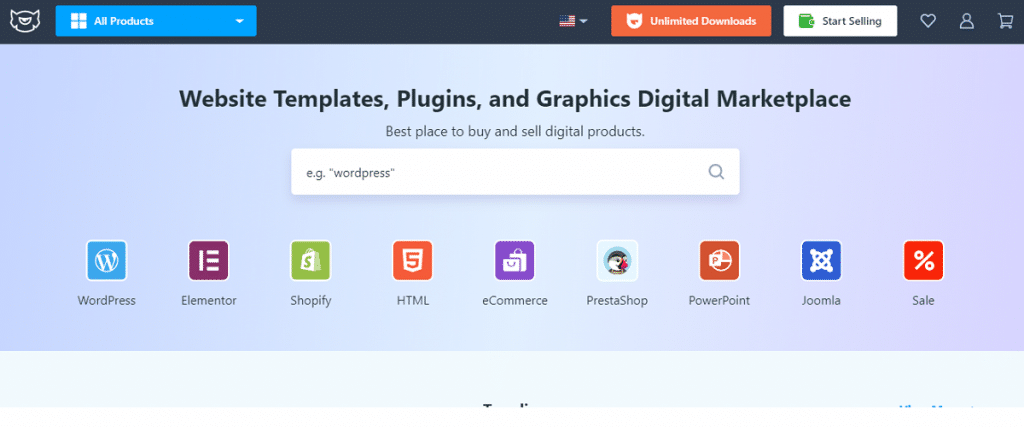Click the Website Templates marketplace heading
Image resolution: width=1024 pixels, height=427 pixels.
click(x=515, y=99)
